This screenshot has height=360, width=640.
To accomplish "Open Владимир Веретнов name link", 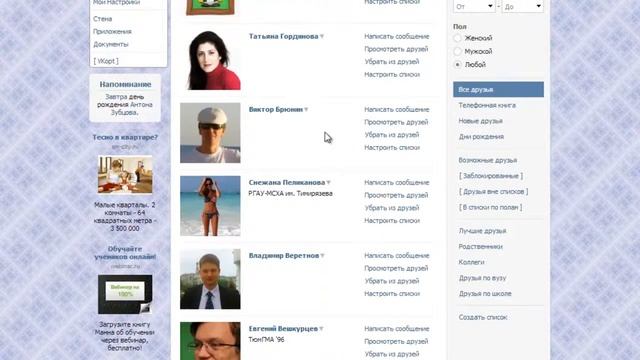I will point(284,256).
